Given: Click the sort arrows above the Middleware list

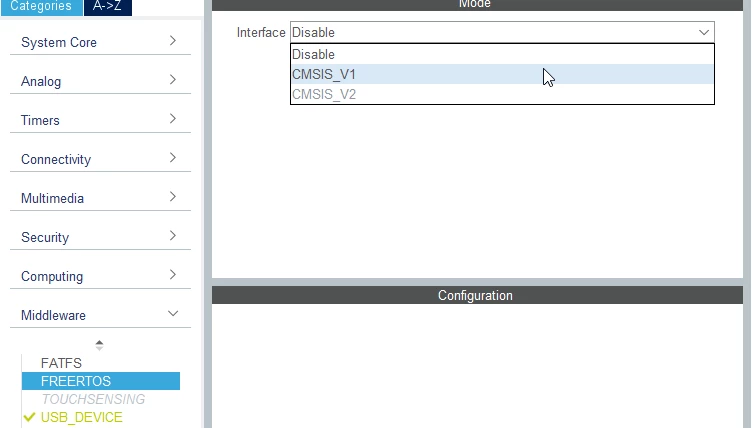Looking at the screenshot, I should coord(99,345).
